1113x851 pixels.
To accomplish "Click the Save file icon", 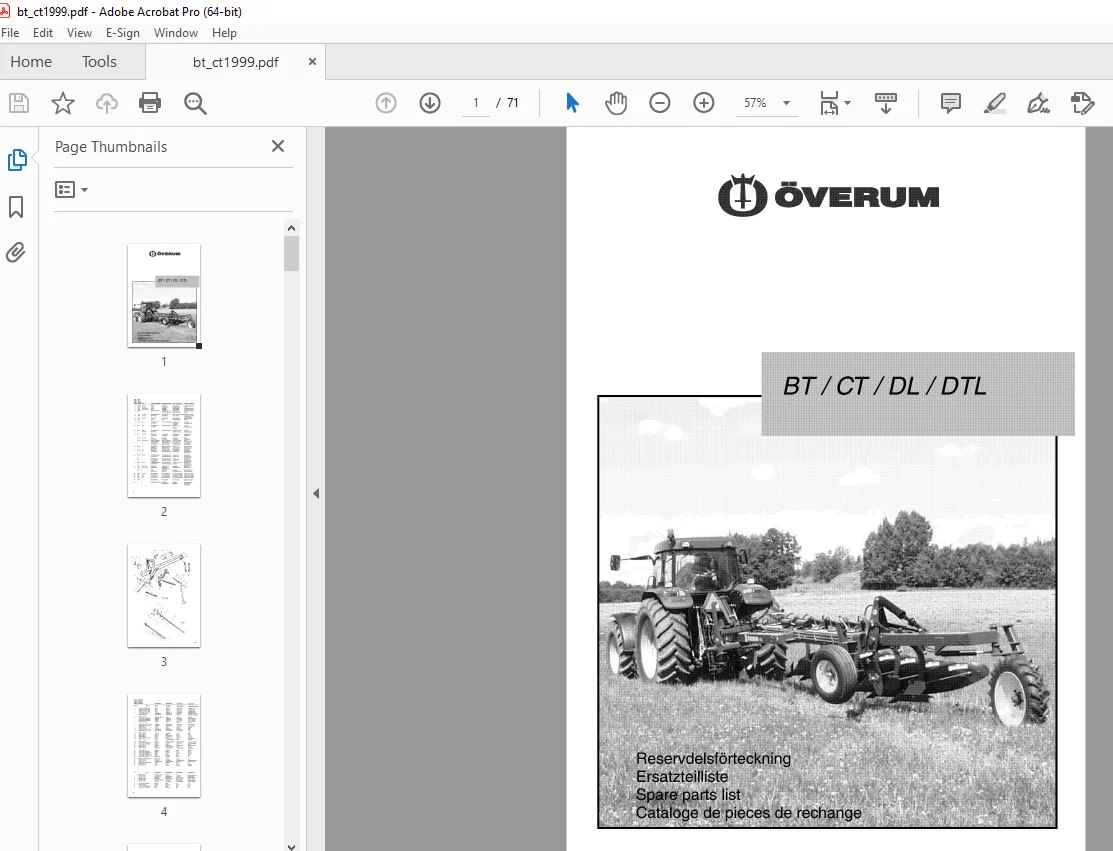I will [x=19, y=103].
